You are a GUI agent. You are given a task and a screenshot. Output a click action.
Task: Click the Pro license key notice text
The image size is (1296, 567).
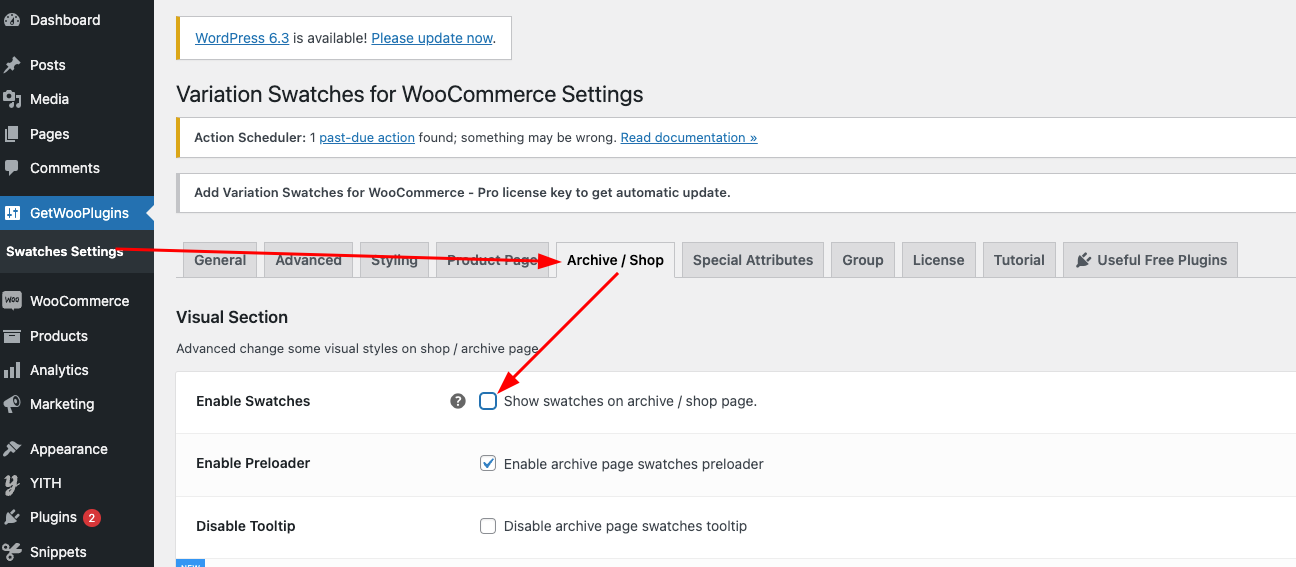point(462,192)
